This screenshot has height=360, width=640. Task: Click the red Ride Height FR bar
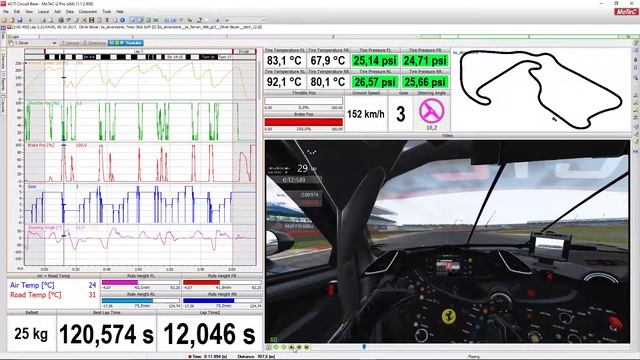[202, 282]
